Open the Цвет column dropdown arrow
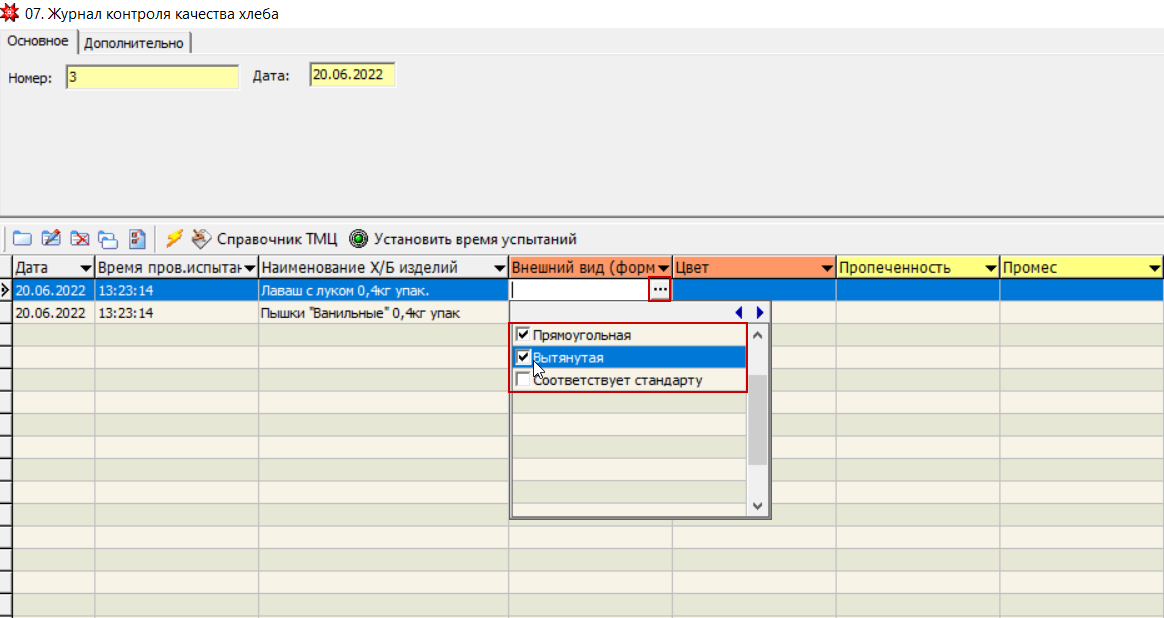Viewport: 1164px width, 618px height. coord(827,268)
